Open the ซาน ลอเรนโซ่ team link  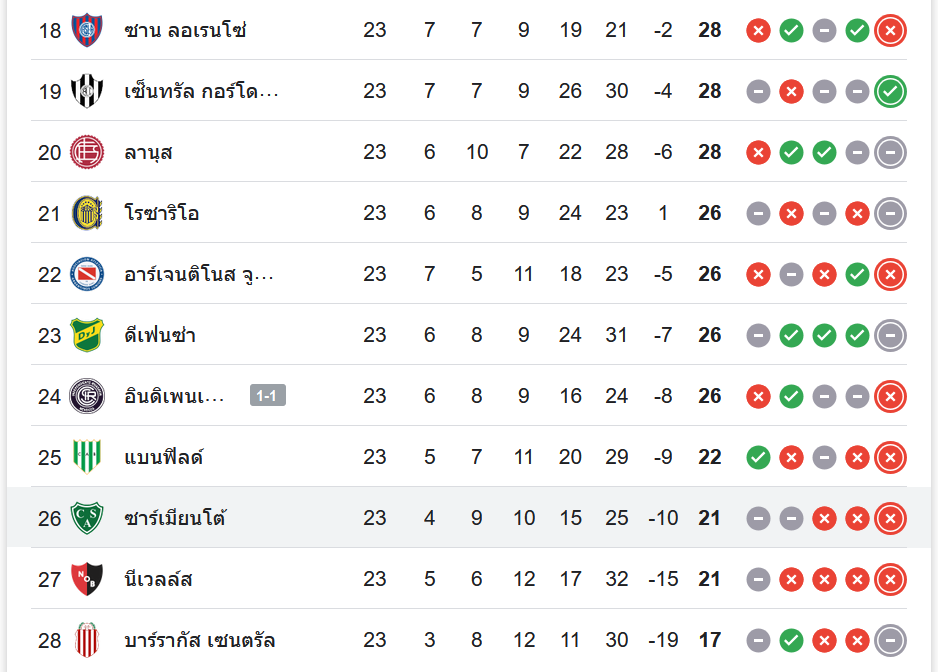point(185,30)
